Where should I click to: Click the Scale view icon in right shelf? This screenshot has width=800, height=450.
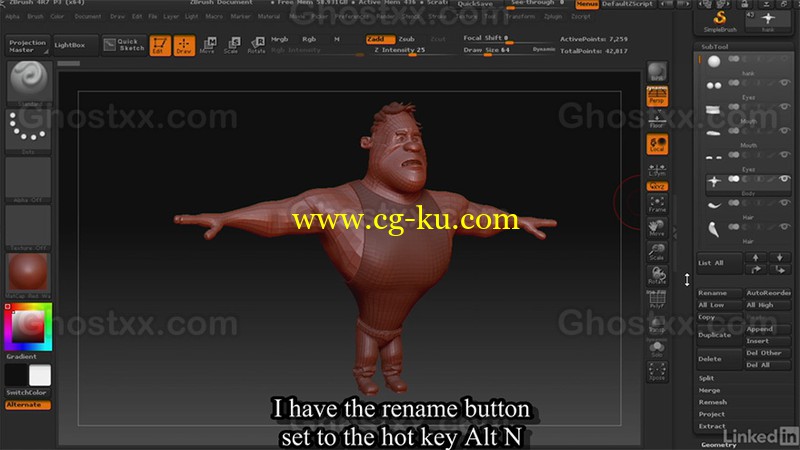click(x=657, y=252)
